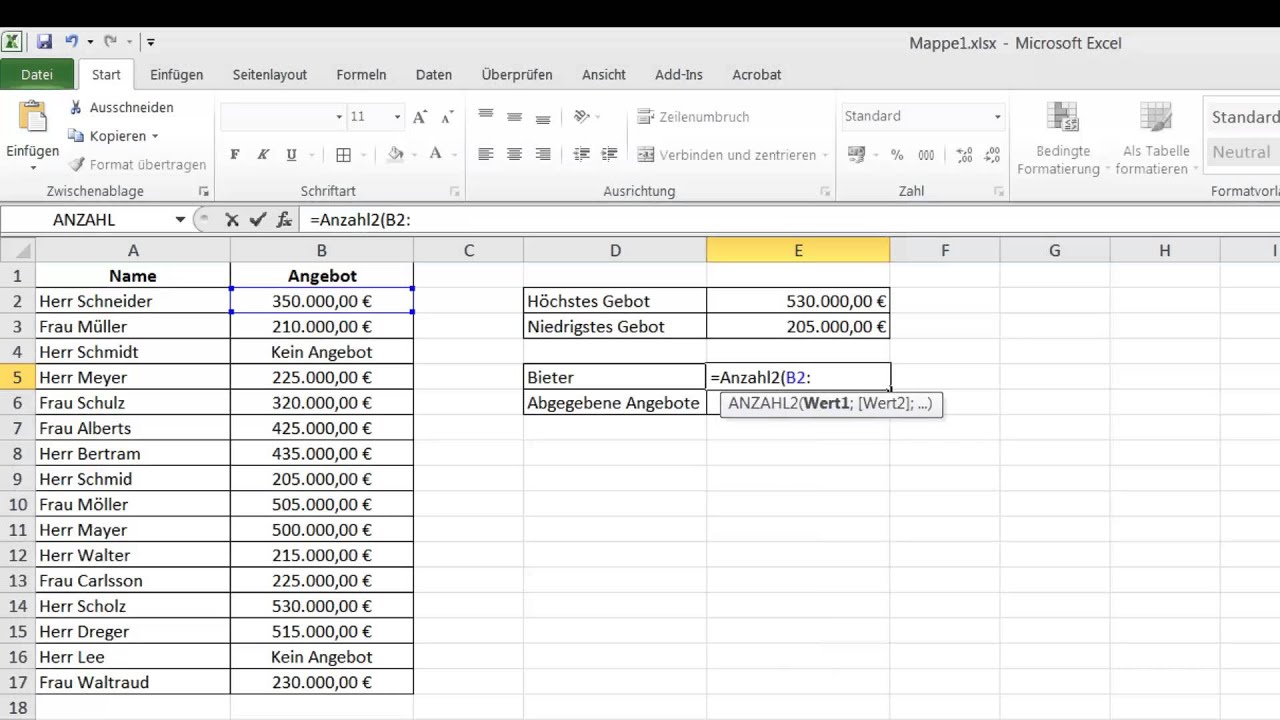The width and height of the screenshot is (1280, 720).
Task: Open Undo history dropdown arrow
Action: pyautogui.click(x=90, y=42)
